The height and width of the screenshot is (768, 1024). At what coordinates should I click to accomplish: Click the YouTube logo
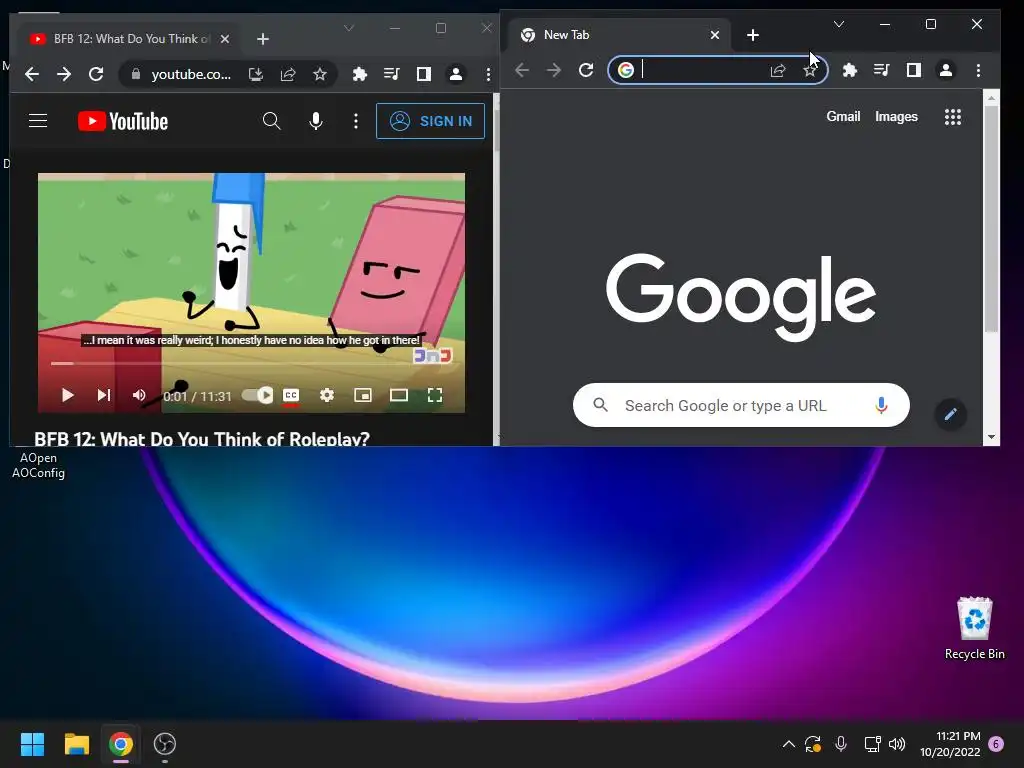tap(123, 121)
